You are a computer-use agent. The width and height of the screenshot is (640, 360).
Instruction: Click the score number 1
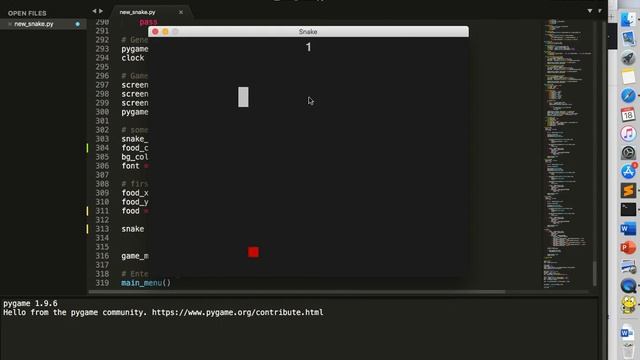click(309, 47)
